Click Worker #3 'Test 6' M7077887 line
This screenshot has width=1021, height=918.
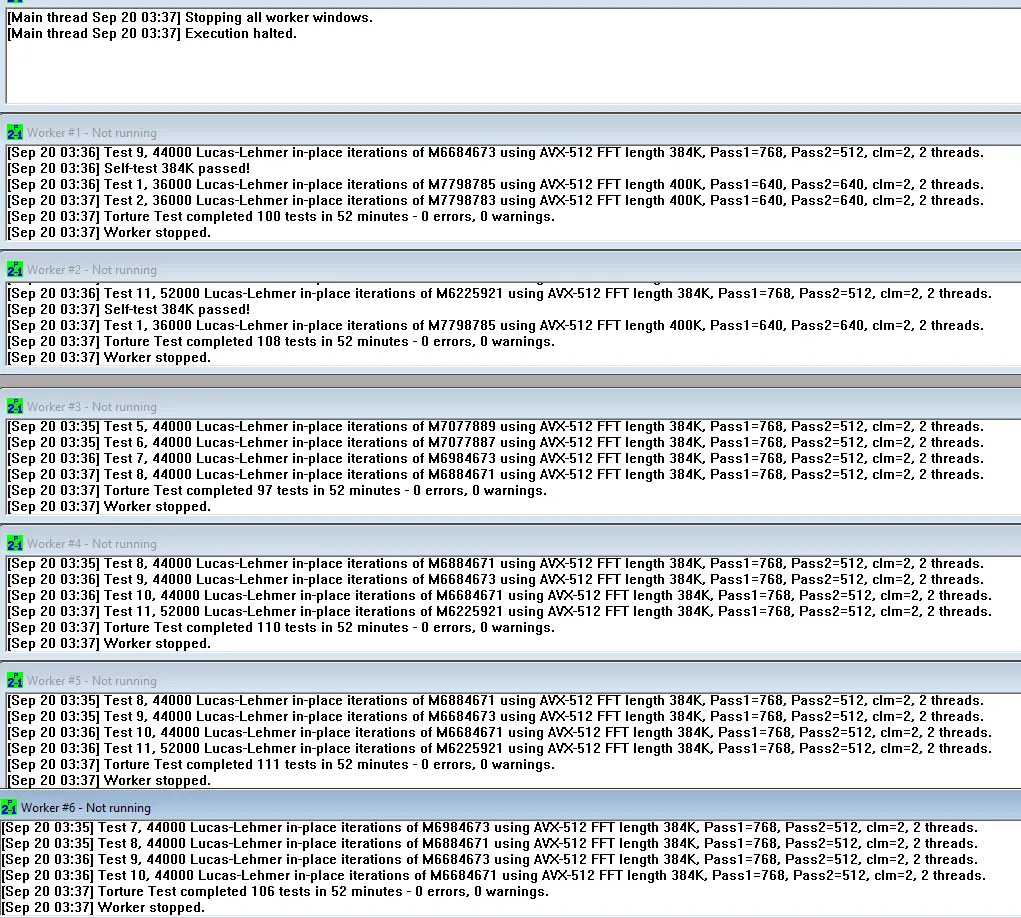point(496,442)
